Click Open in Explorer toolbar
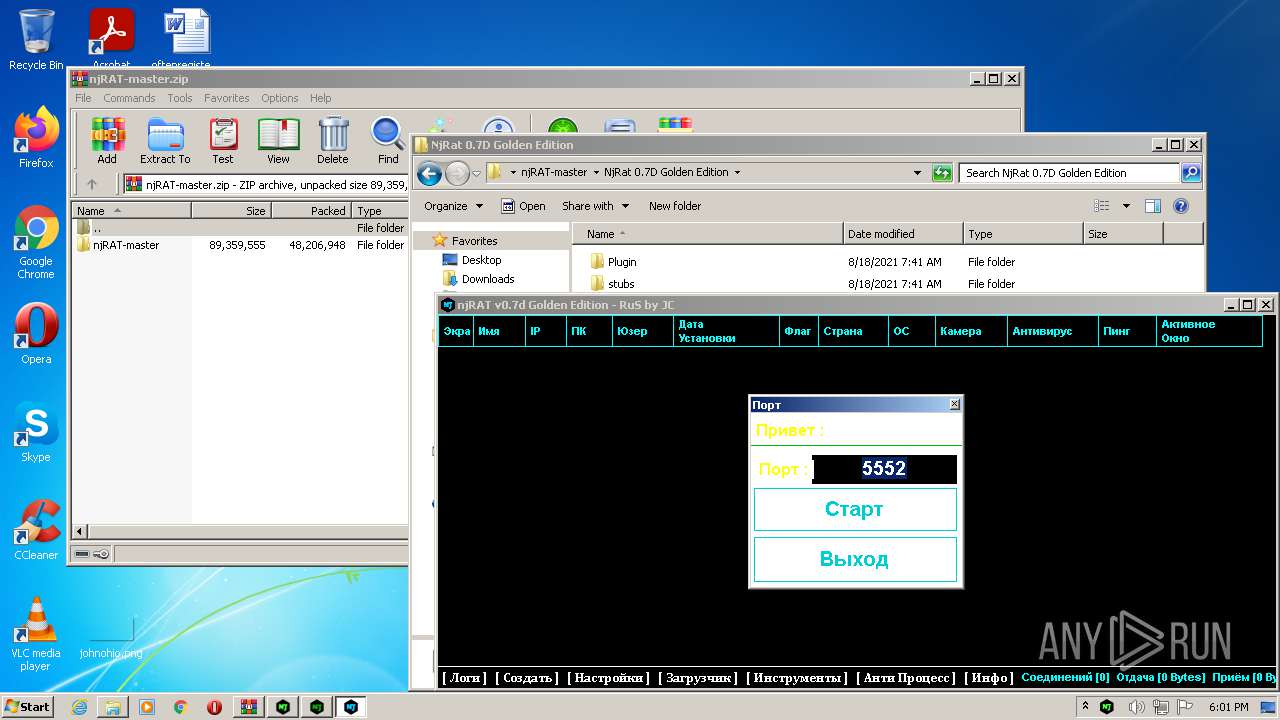Image resolution: width=1280 pixels, height=720 pixels. pos(523,206)
